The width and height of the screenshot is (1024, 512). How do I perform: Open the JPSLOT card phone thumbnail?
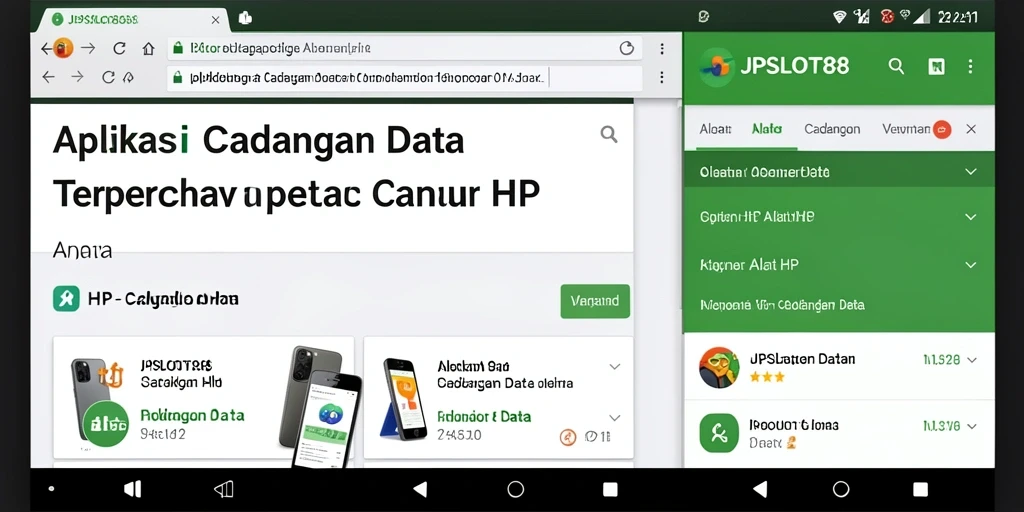click(x=88, y=397)
